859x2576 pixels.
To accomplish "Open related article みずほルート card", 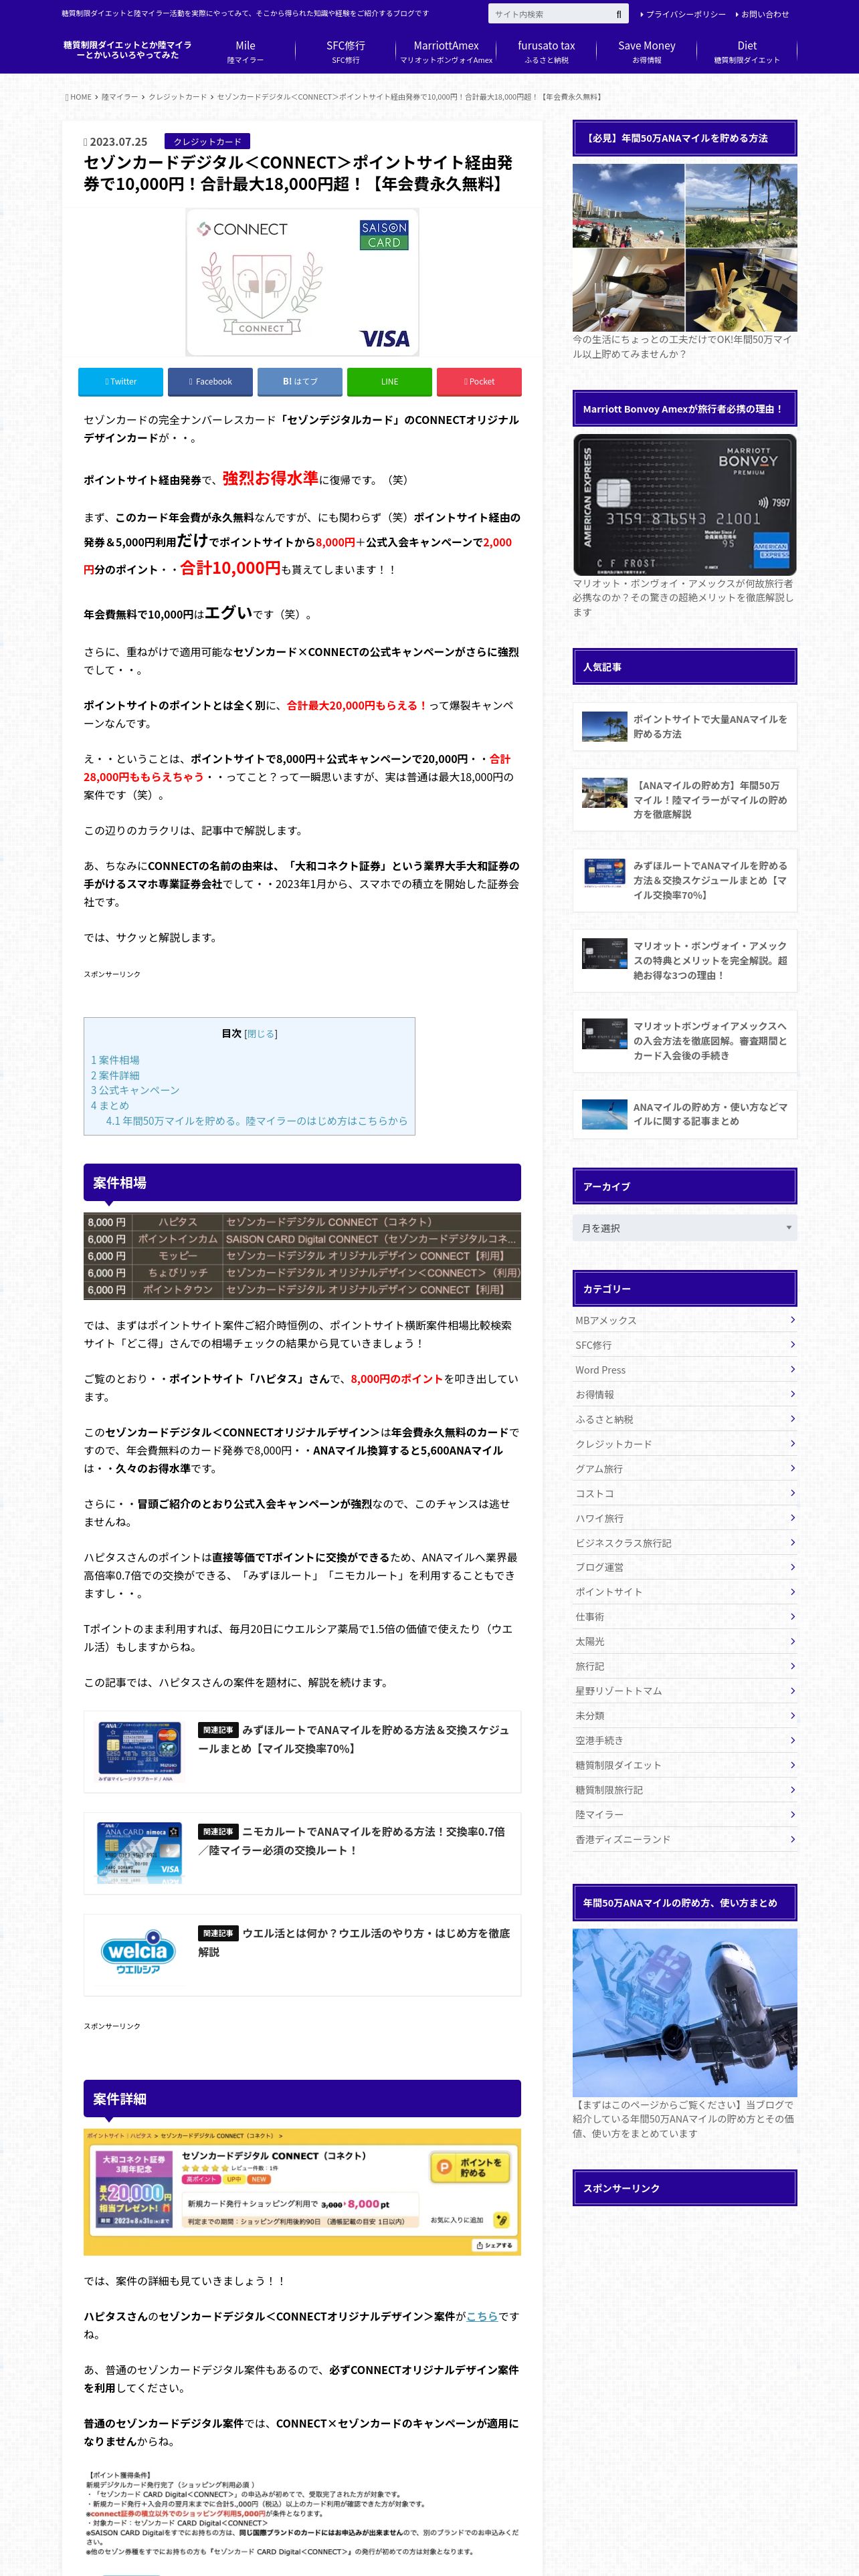I will click(302, 1751).
